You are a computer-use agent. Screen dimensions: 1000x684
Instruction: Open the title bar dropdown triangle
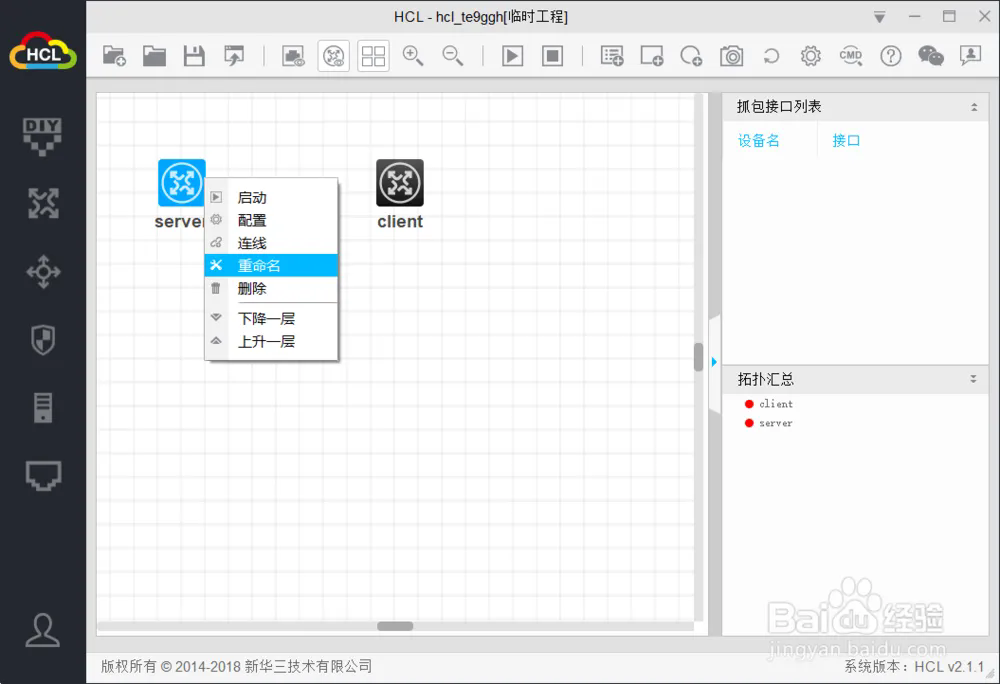click(879, 17)
